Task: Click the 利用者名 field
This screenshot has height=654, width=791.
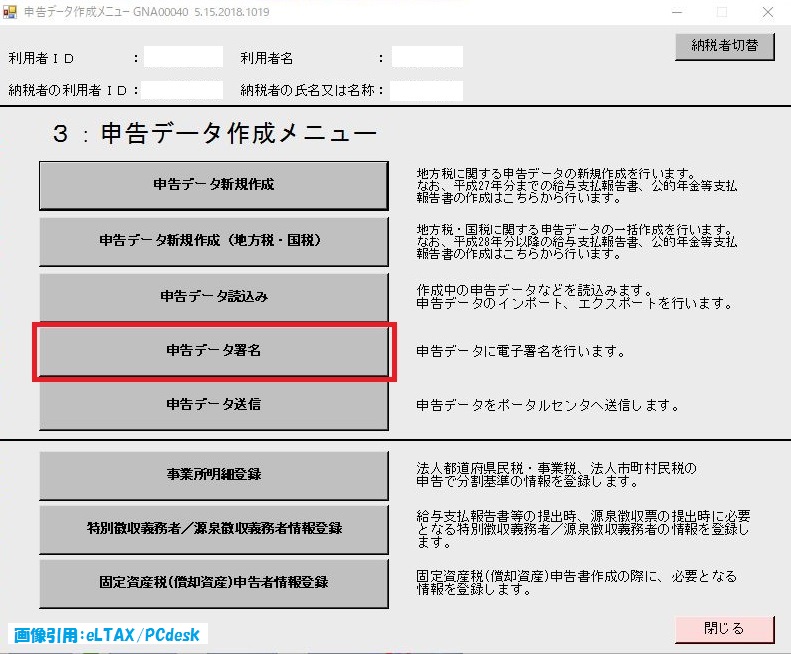Action: point(427,57)
